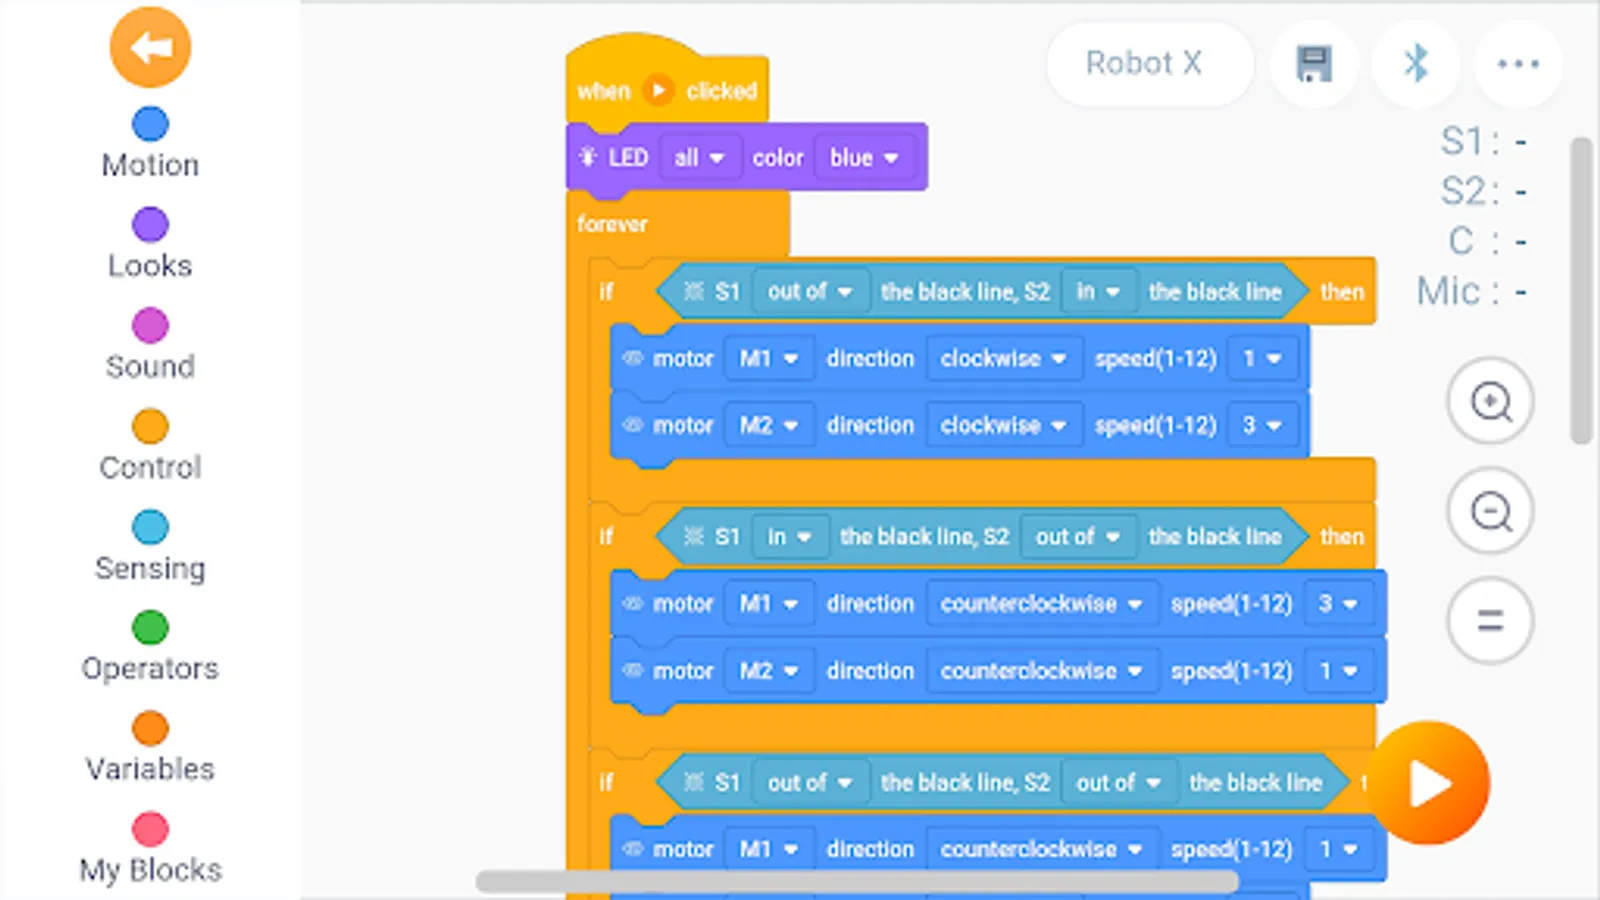Viewport: 1600px width, 900px height.
Task: Open the three-dot more options menu
Action: coord(1518,64)
